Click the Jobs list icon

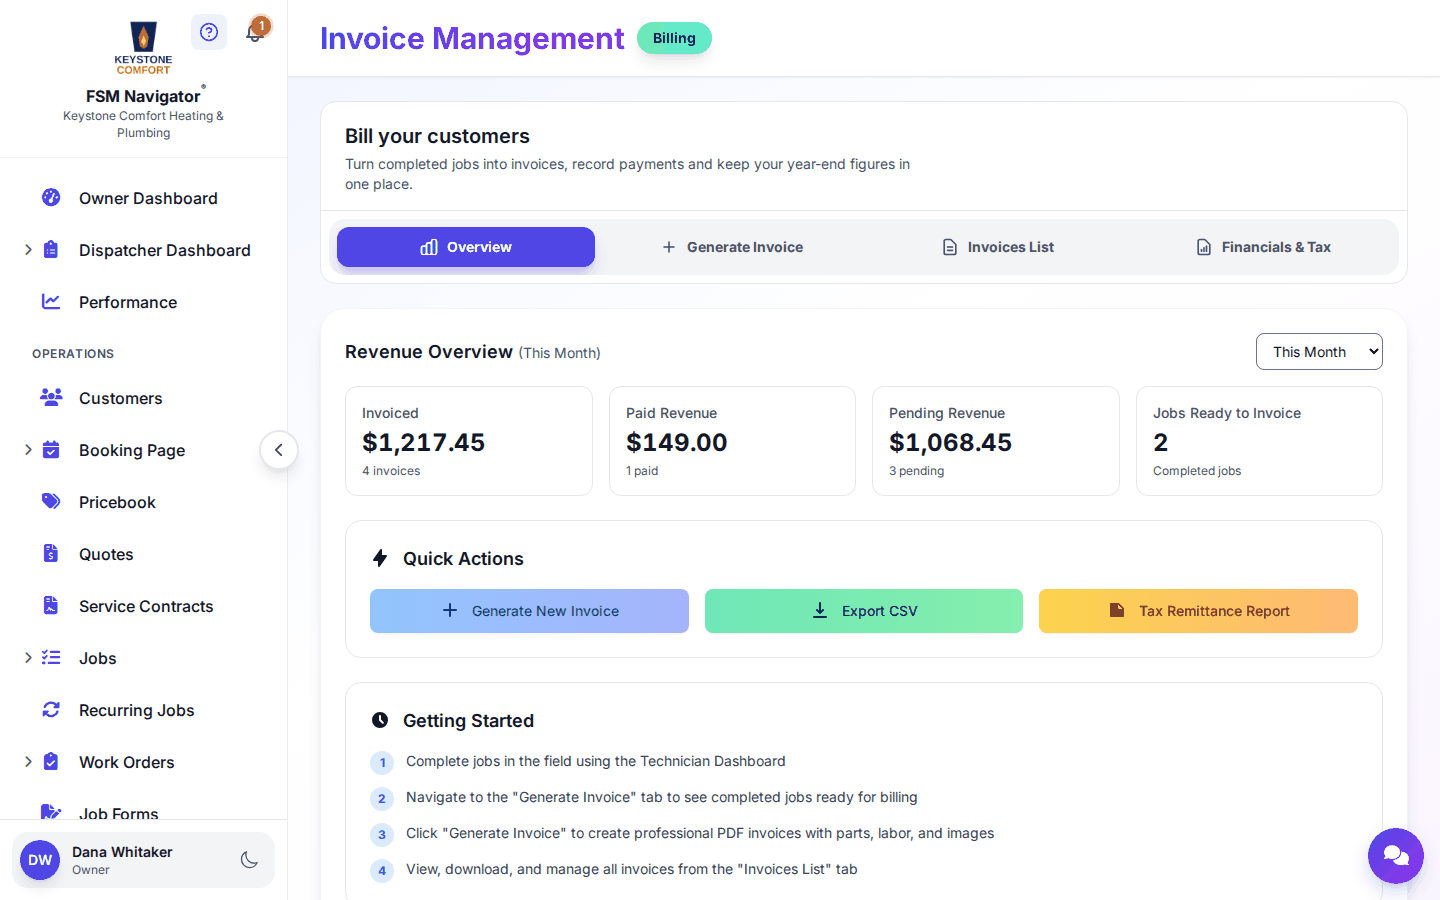pyautogui.click(x=51, y=657)
